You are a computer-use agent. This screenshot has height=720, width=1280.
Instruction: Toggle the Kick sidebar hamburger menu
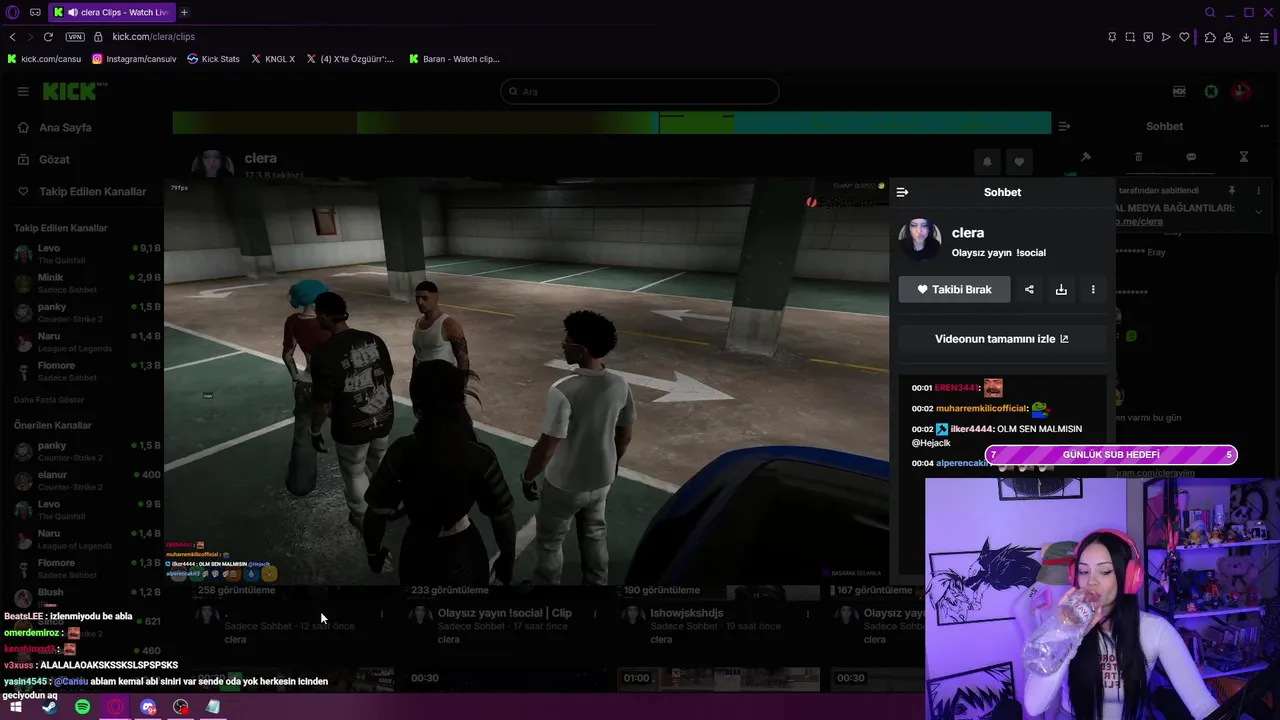[x=23, y=91]
